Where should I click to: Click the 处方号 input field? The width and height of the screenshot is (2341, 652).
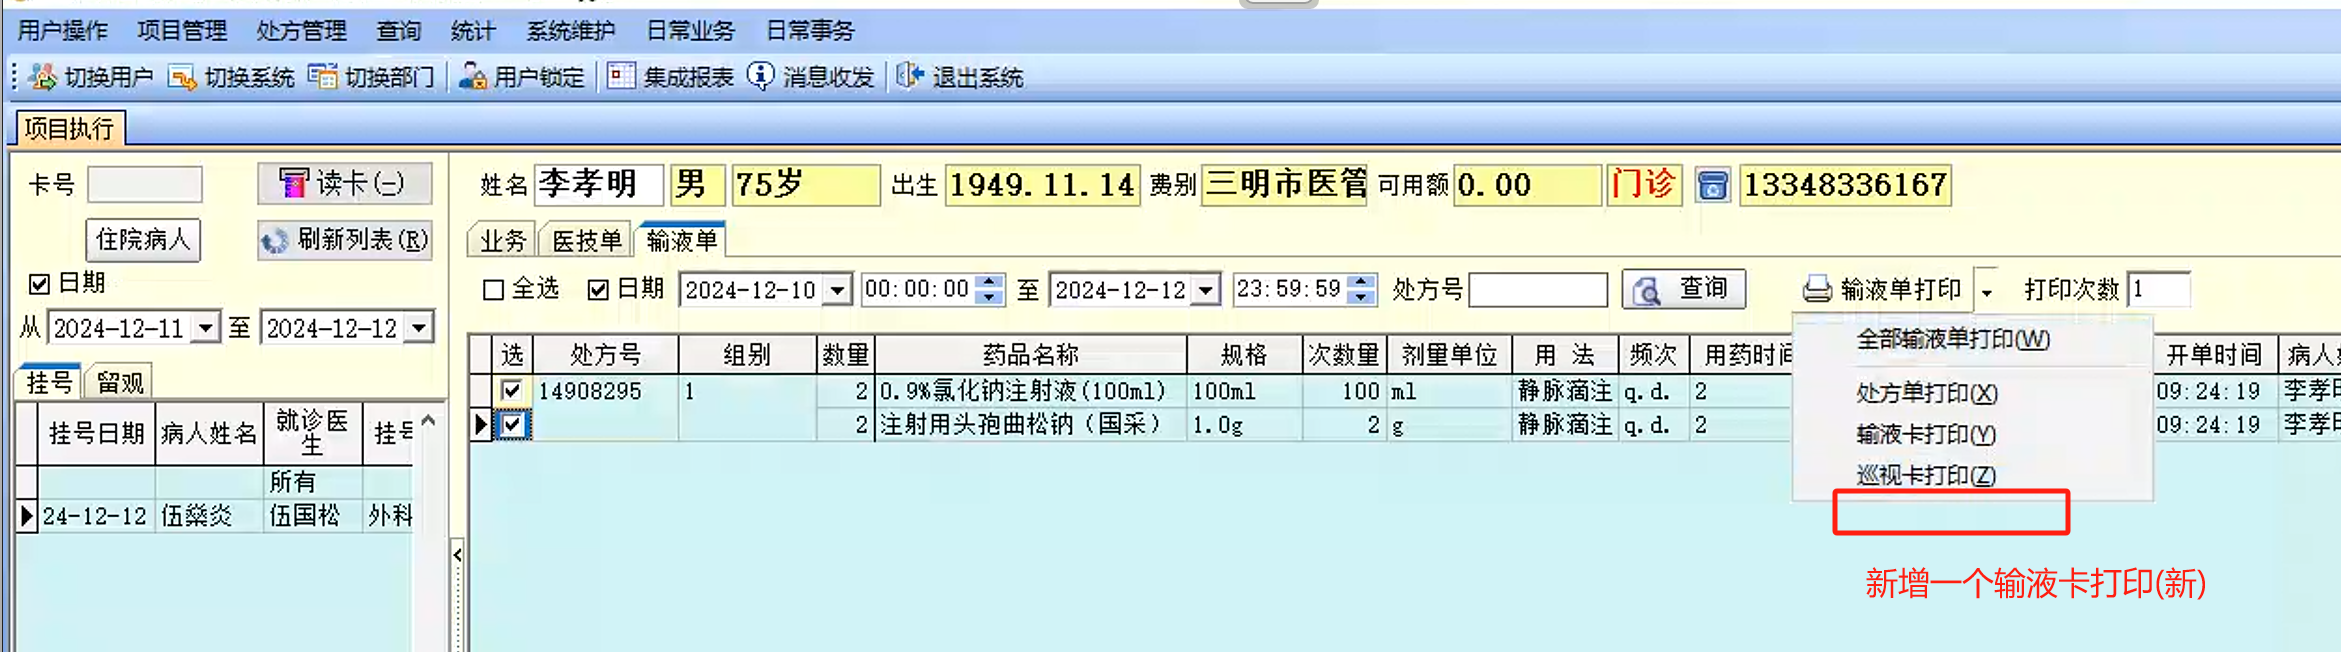1538,290
